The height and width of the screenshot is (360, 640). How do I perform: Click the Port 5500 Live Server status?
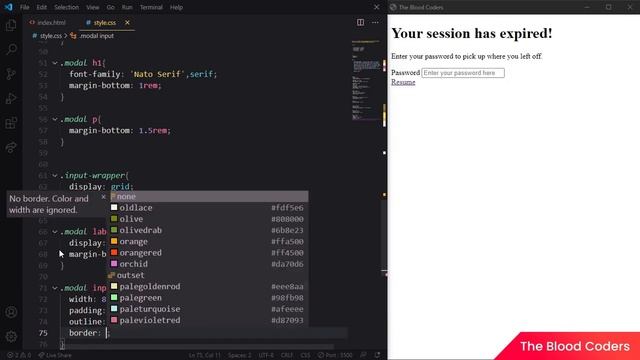pyautogui.click(x=335, y=355)
